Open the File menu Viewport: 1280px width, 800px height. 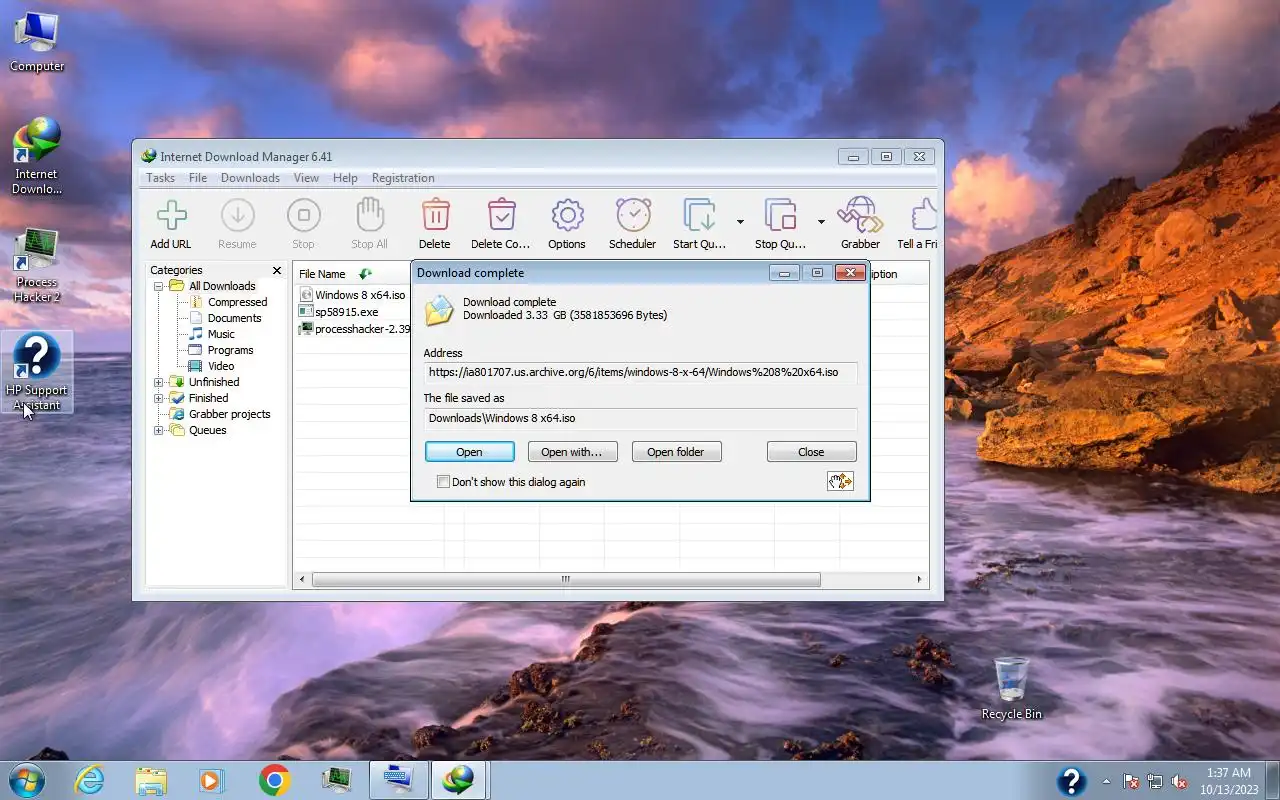pyautogui.click(x=198, y=178)
